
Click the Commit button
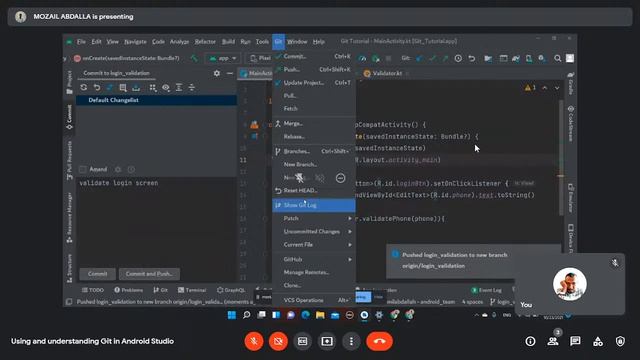98,274
